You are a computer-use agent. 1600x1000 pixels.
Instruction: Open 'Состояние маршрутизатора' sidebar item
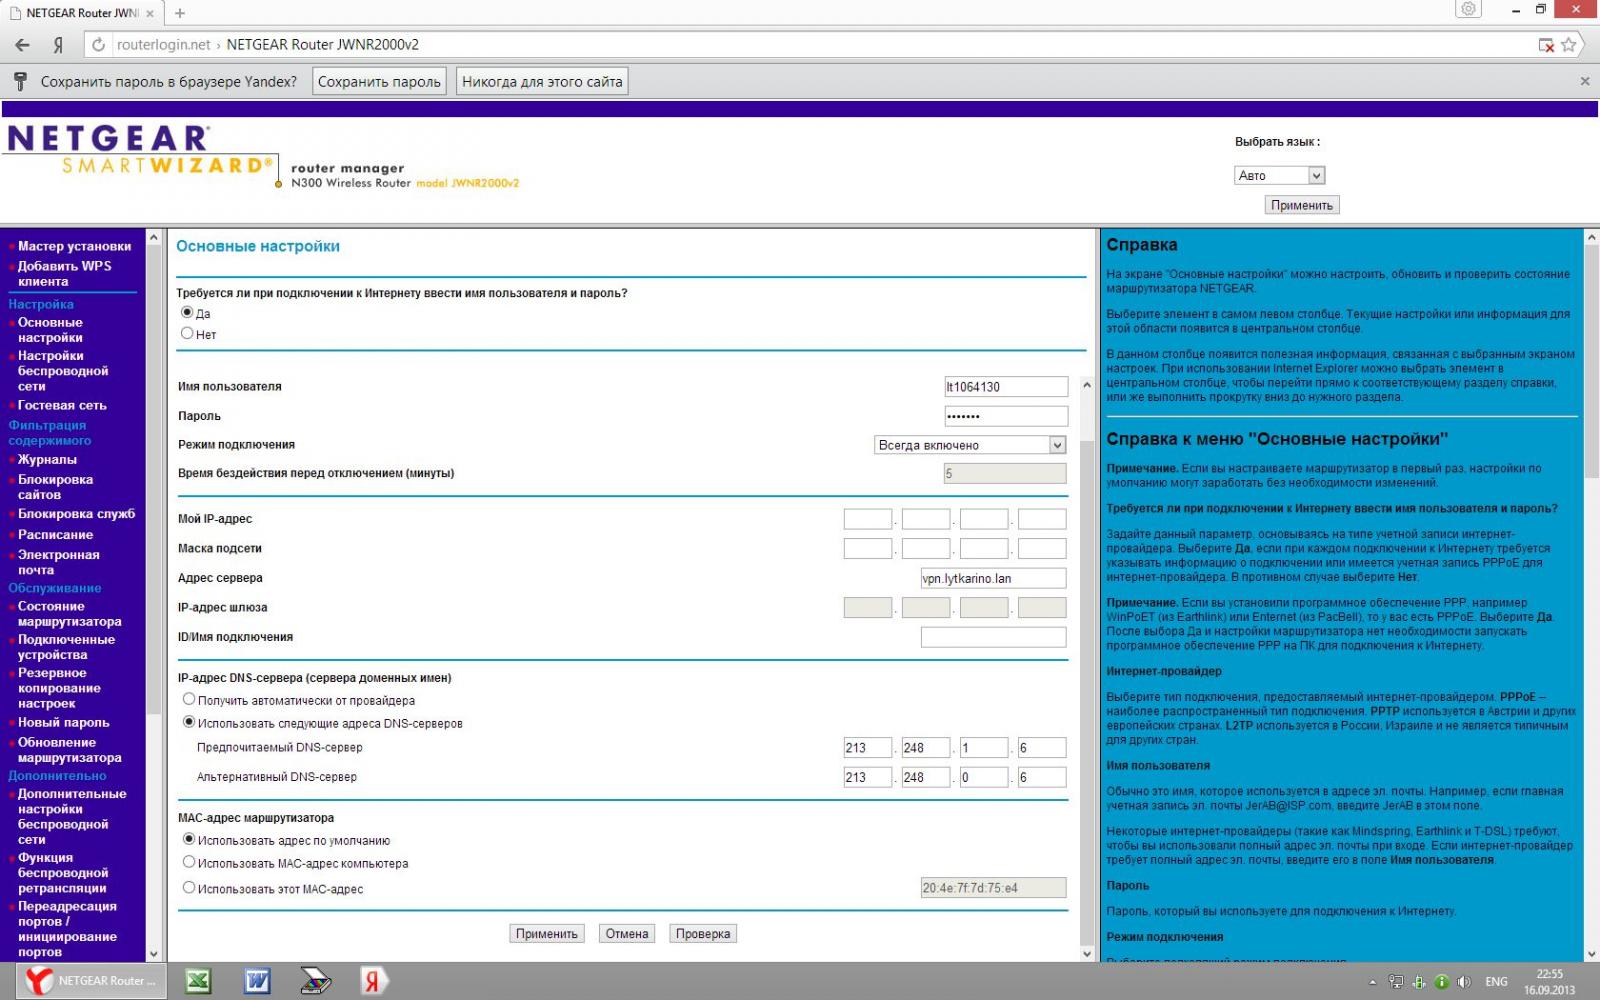69,614
